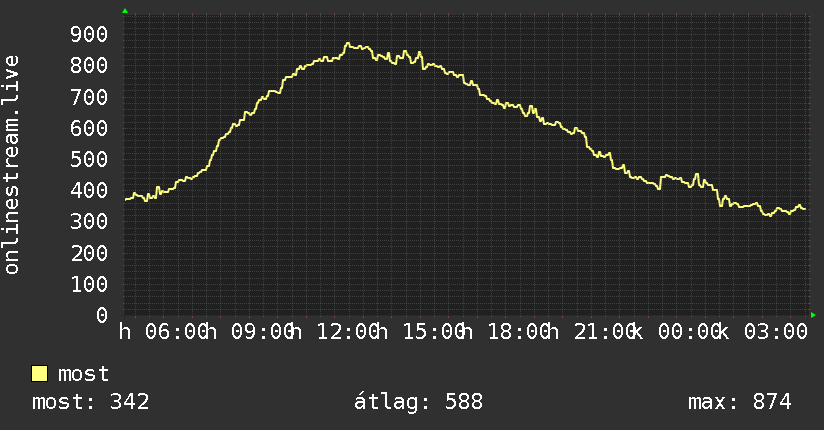This screenshot has width=824, height=430.
Task: Click the 06:00 time label on X axis
Action: click(177, 332)
